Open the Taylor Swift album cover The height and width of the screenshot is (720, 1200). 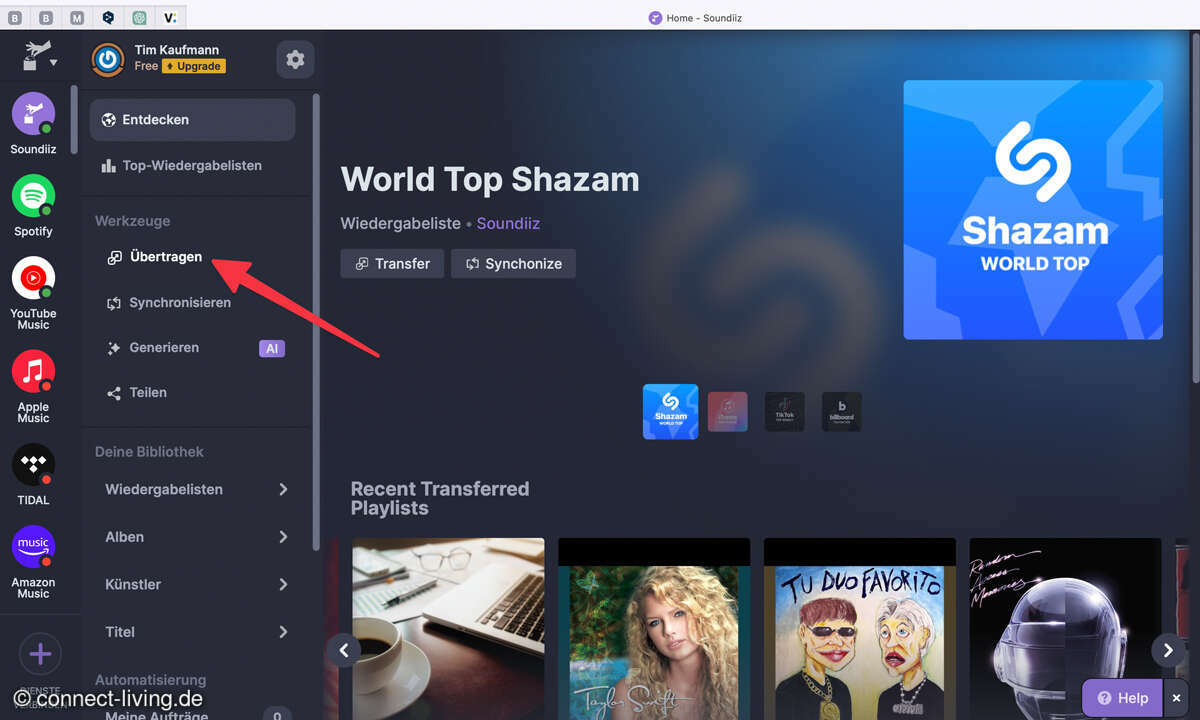point(654,629)
